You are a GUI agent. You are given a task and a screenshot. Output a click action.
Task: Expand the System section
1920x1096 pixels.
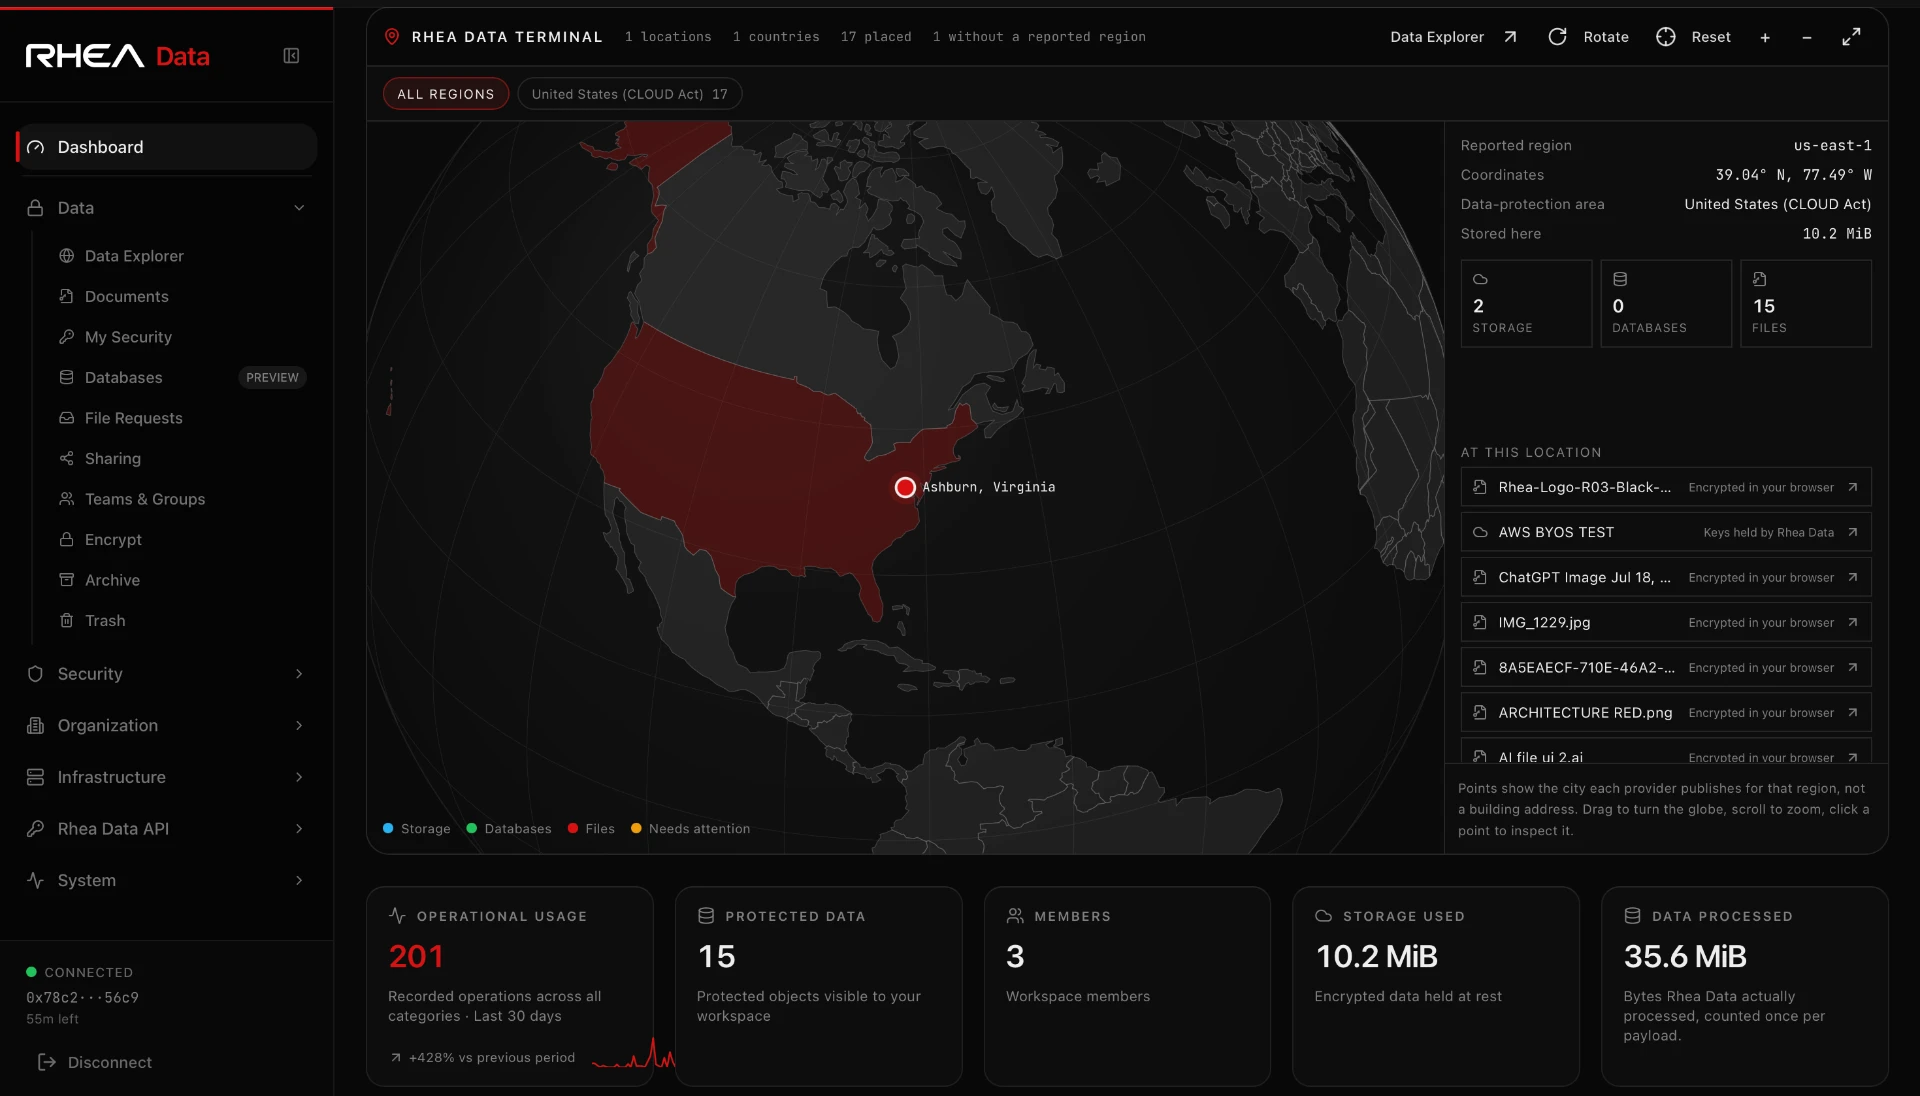click(166, 881)
